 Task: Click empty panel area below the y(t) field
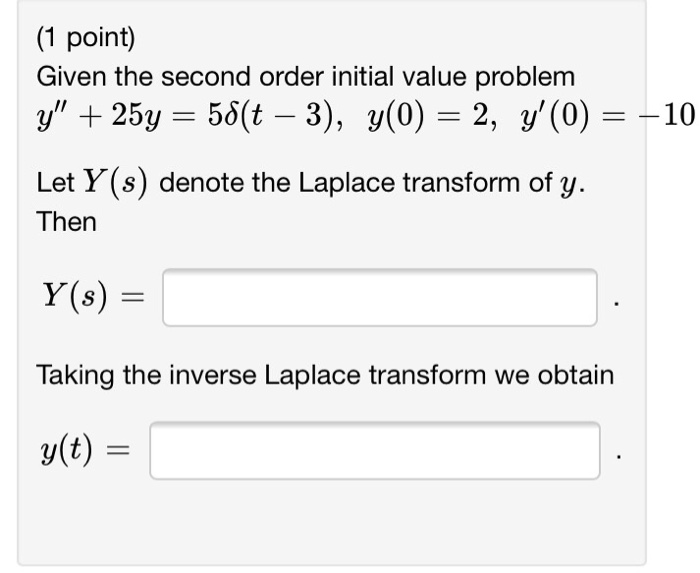[331, 522]
